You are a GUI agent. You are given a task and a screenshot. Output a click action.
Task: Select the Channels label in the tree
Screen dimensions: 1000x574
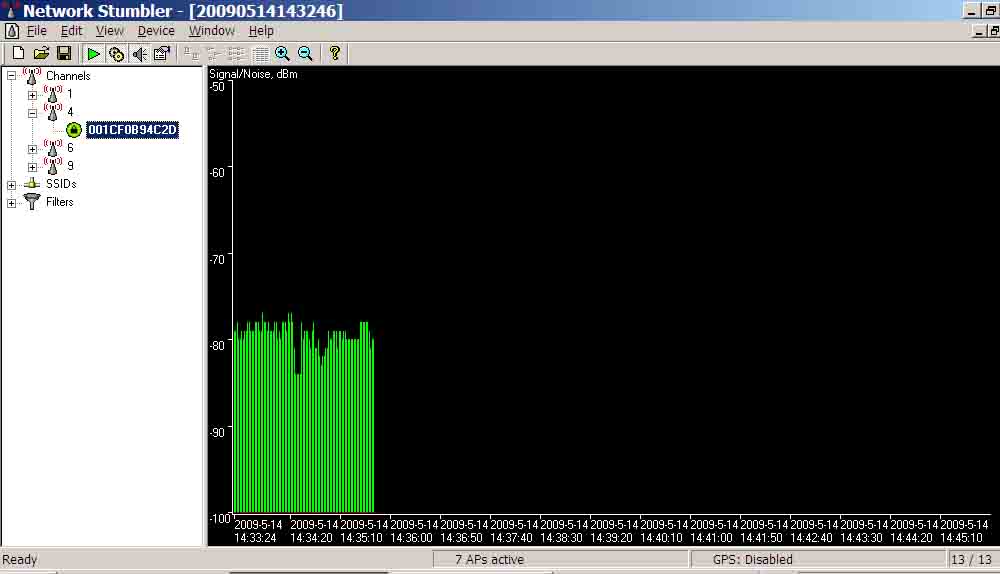point(68,76)
